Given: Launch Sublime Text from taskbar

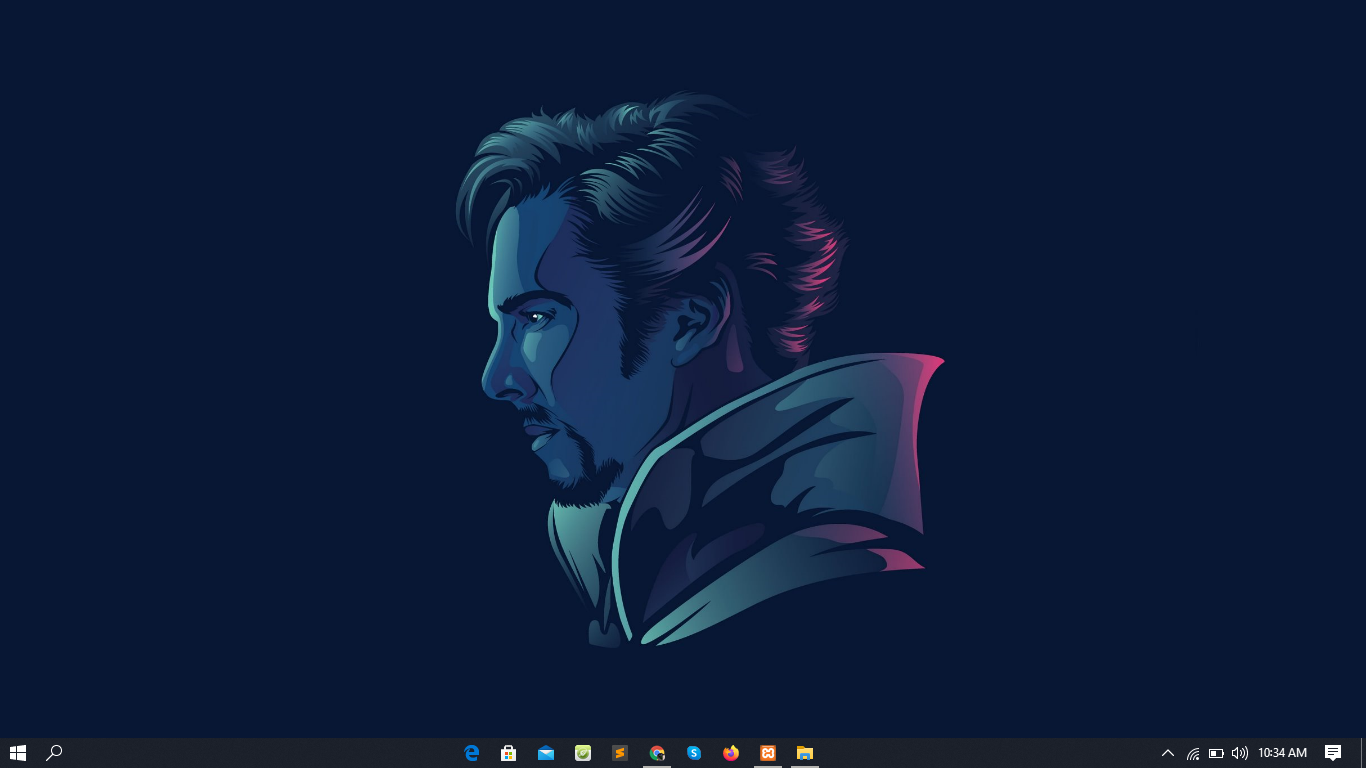Looking at the screenshot, I should [x=620, y=753].
